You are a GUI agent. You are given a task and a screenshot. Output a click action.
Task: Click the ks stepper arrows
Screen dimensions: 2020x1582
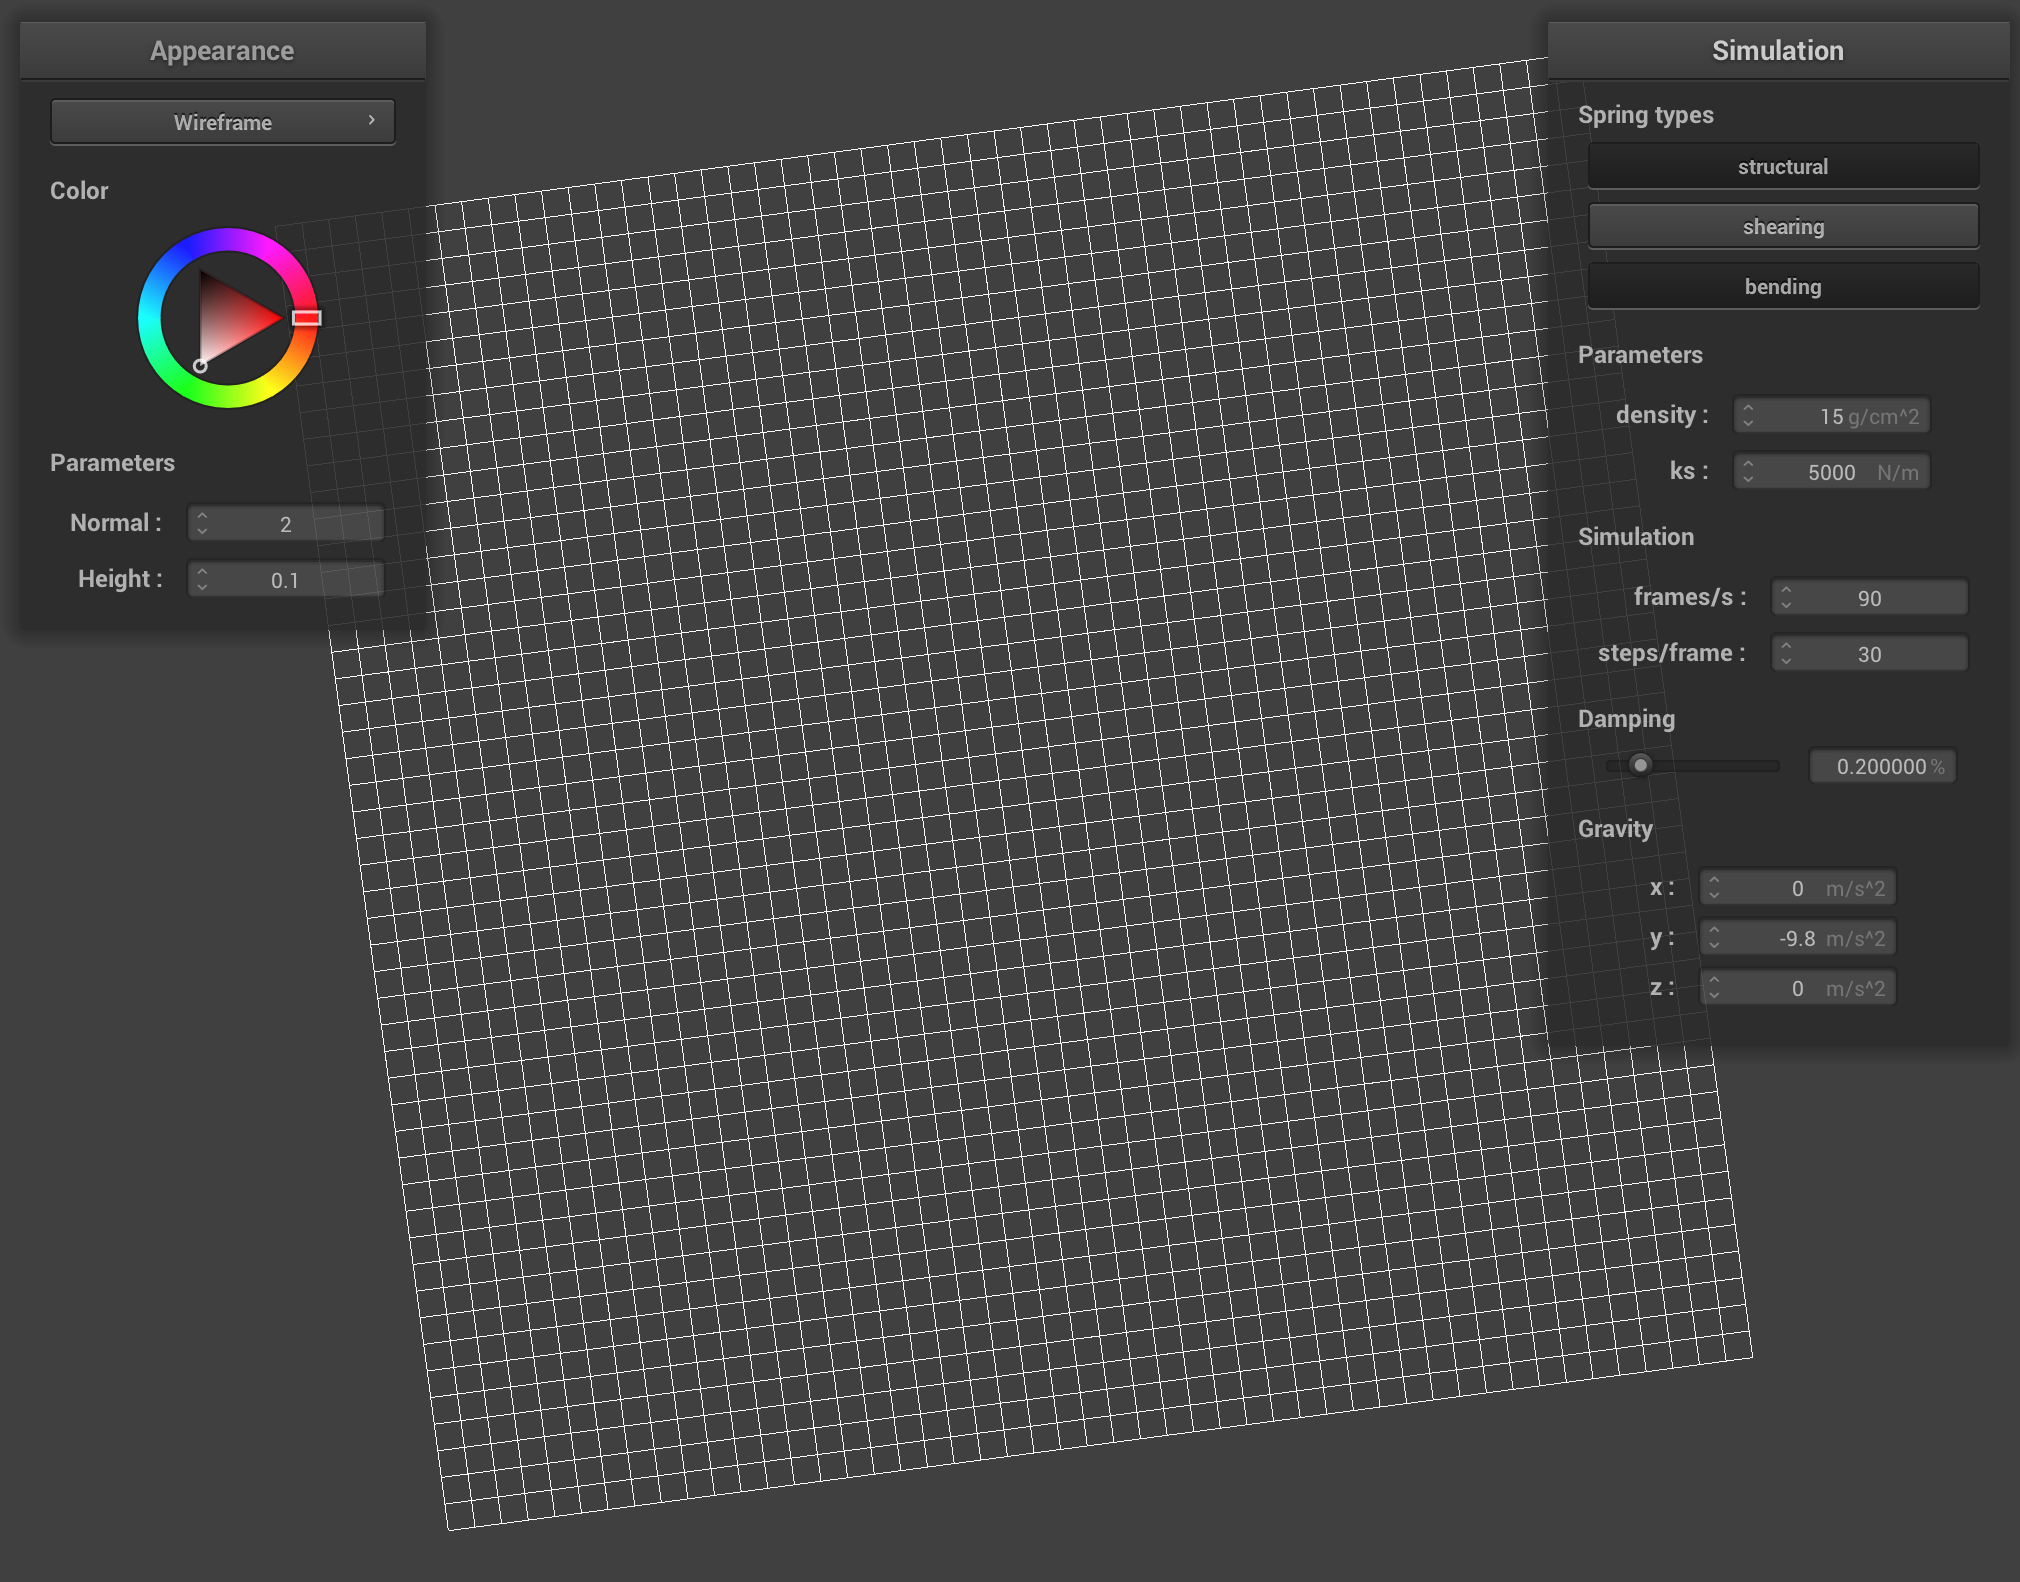[1748, 471]
